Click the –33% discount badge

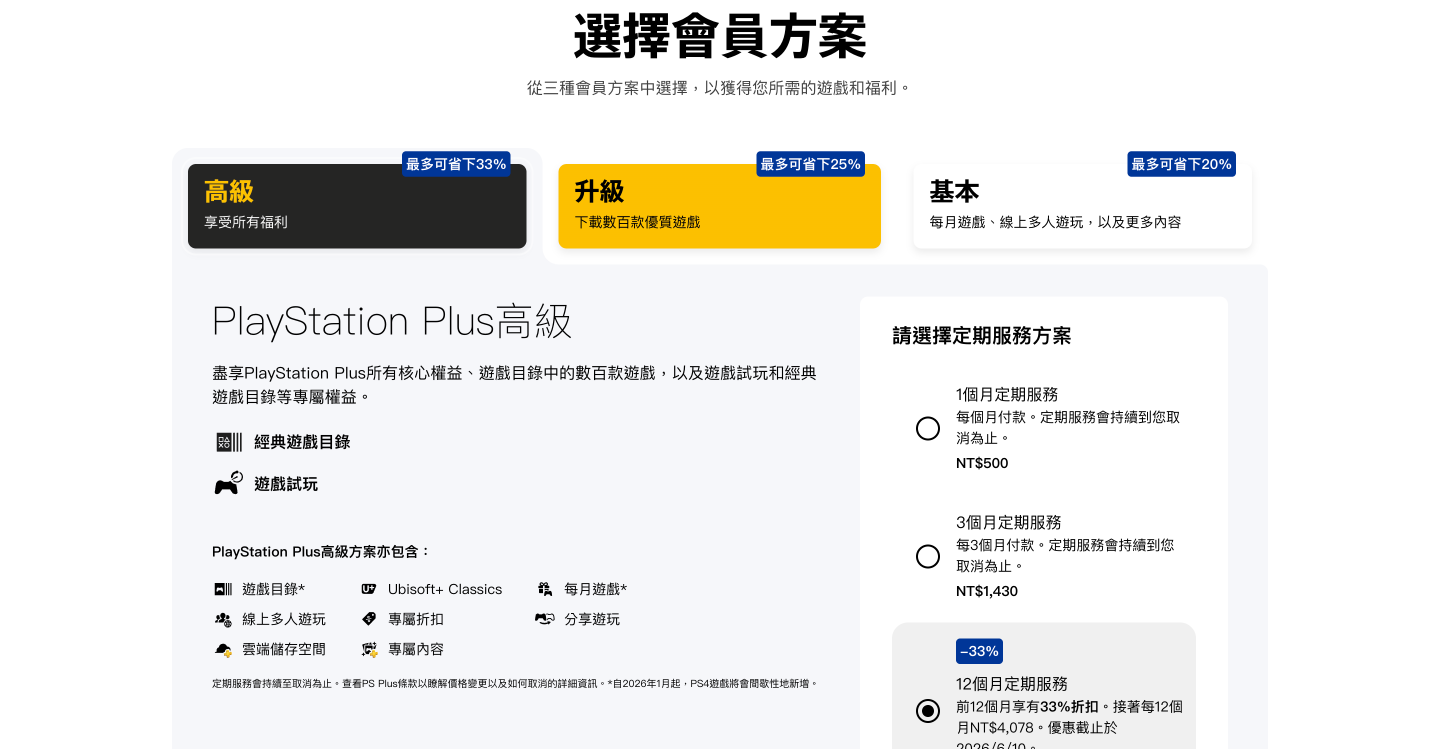[979, 651]
